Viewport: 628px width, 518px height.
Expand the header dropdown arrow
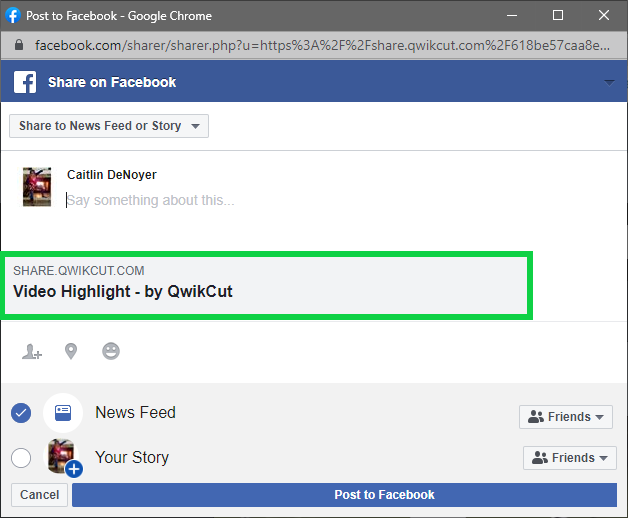(609, 83)
